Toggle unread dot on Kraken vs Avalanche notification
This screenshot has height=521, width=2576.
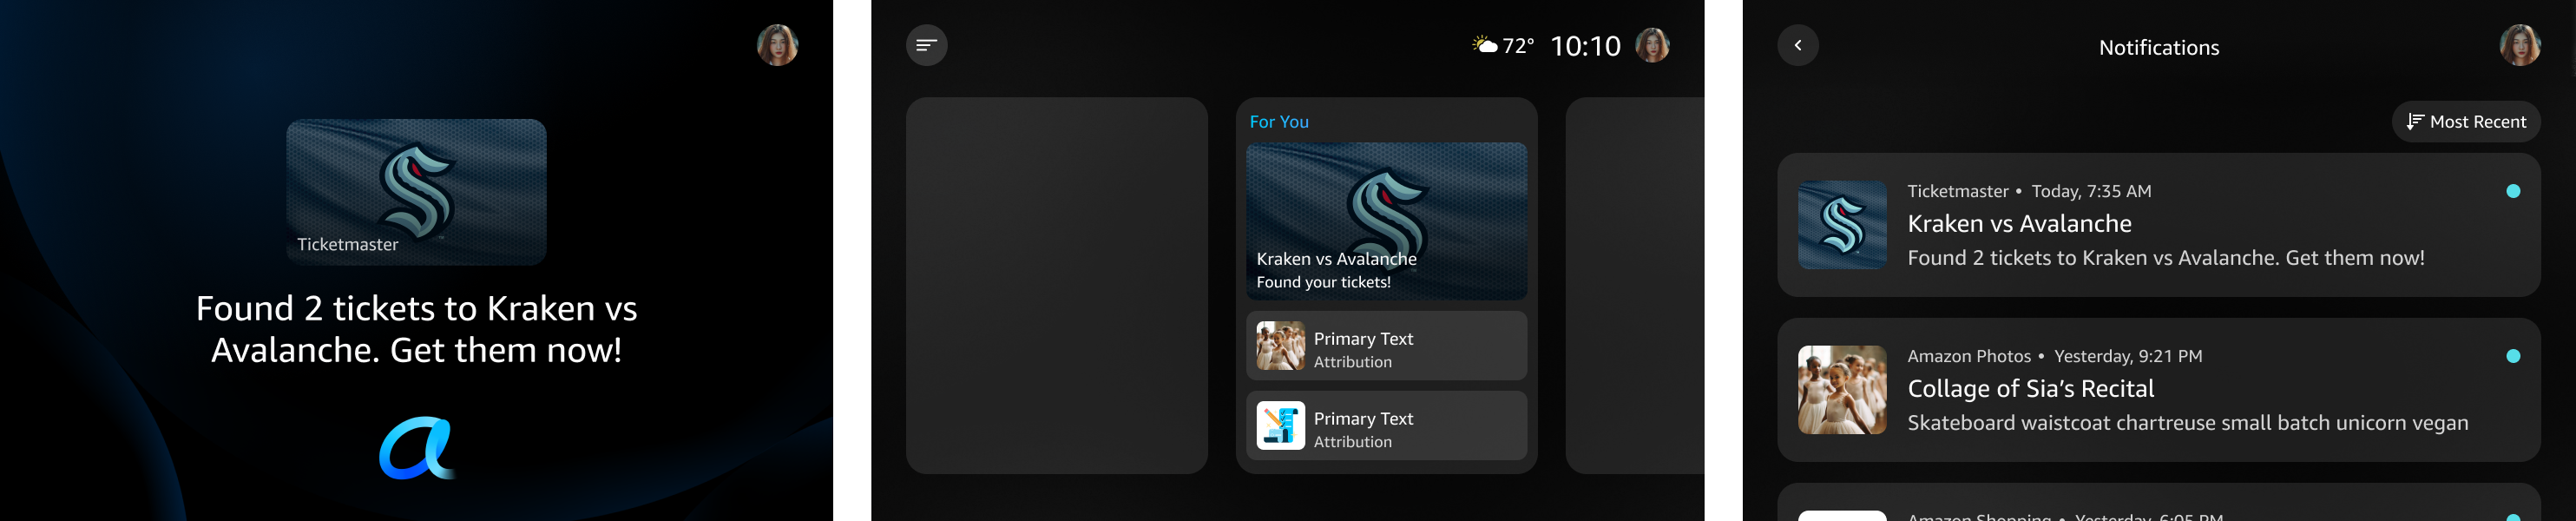click(2513, 191)
